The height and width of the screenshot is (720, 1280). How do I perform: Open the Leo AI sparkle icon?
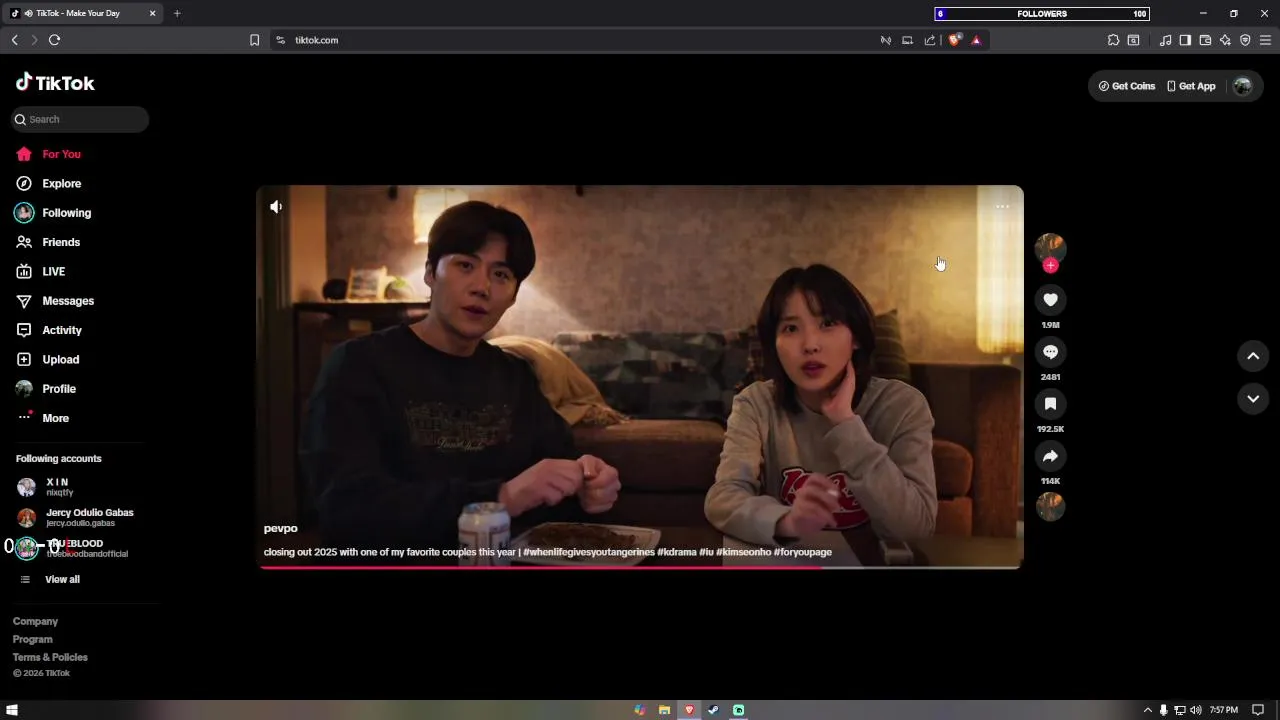click(x=1225, y=40)
